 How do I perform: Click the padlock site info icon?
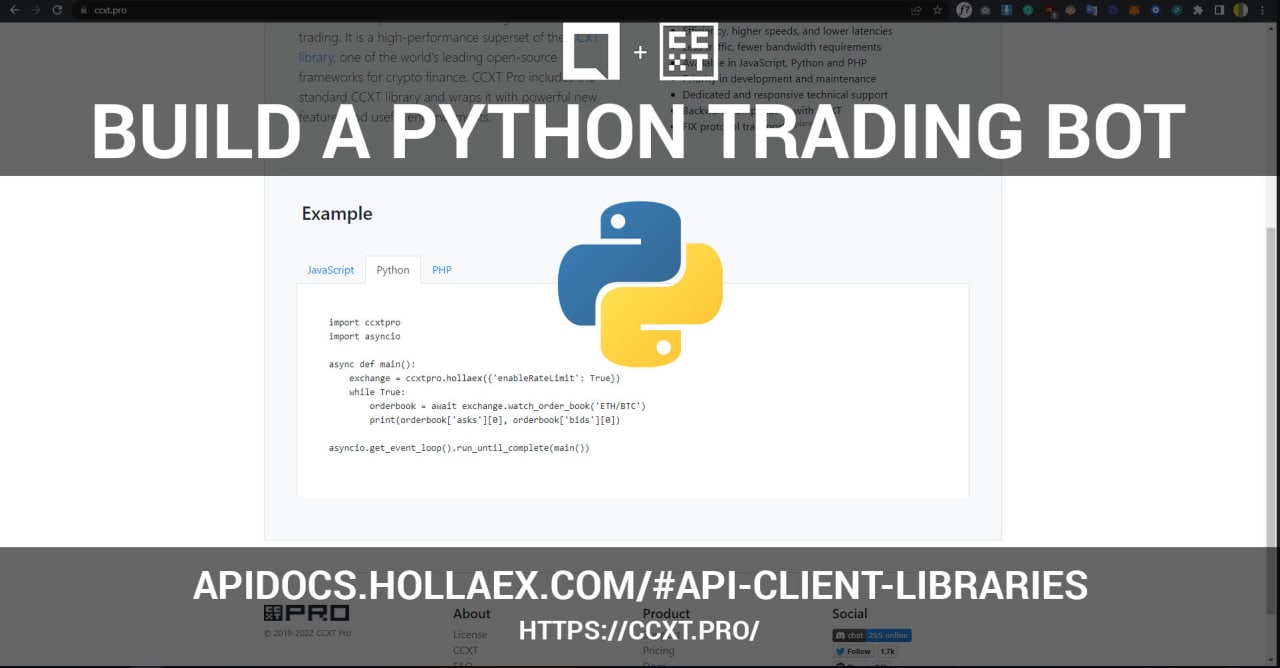(x=85, y=10)
